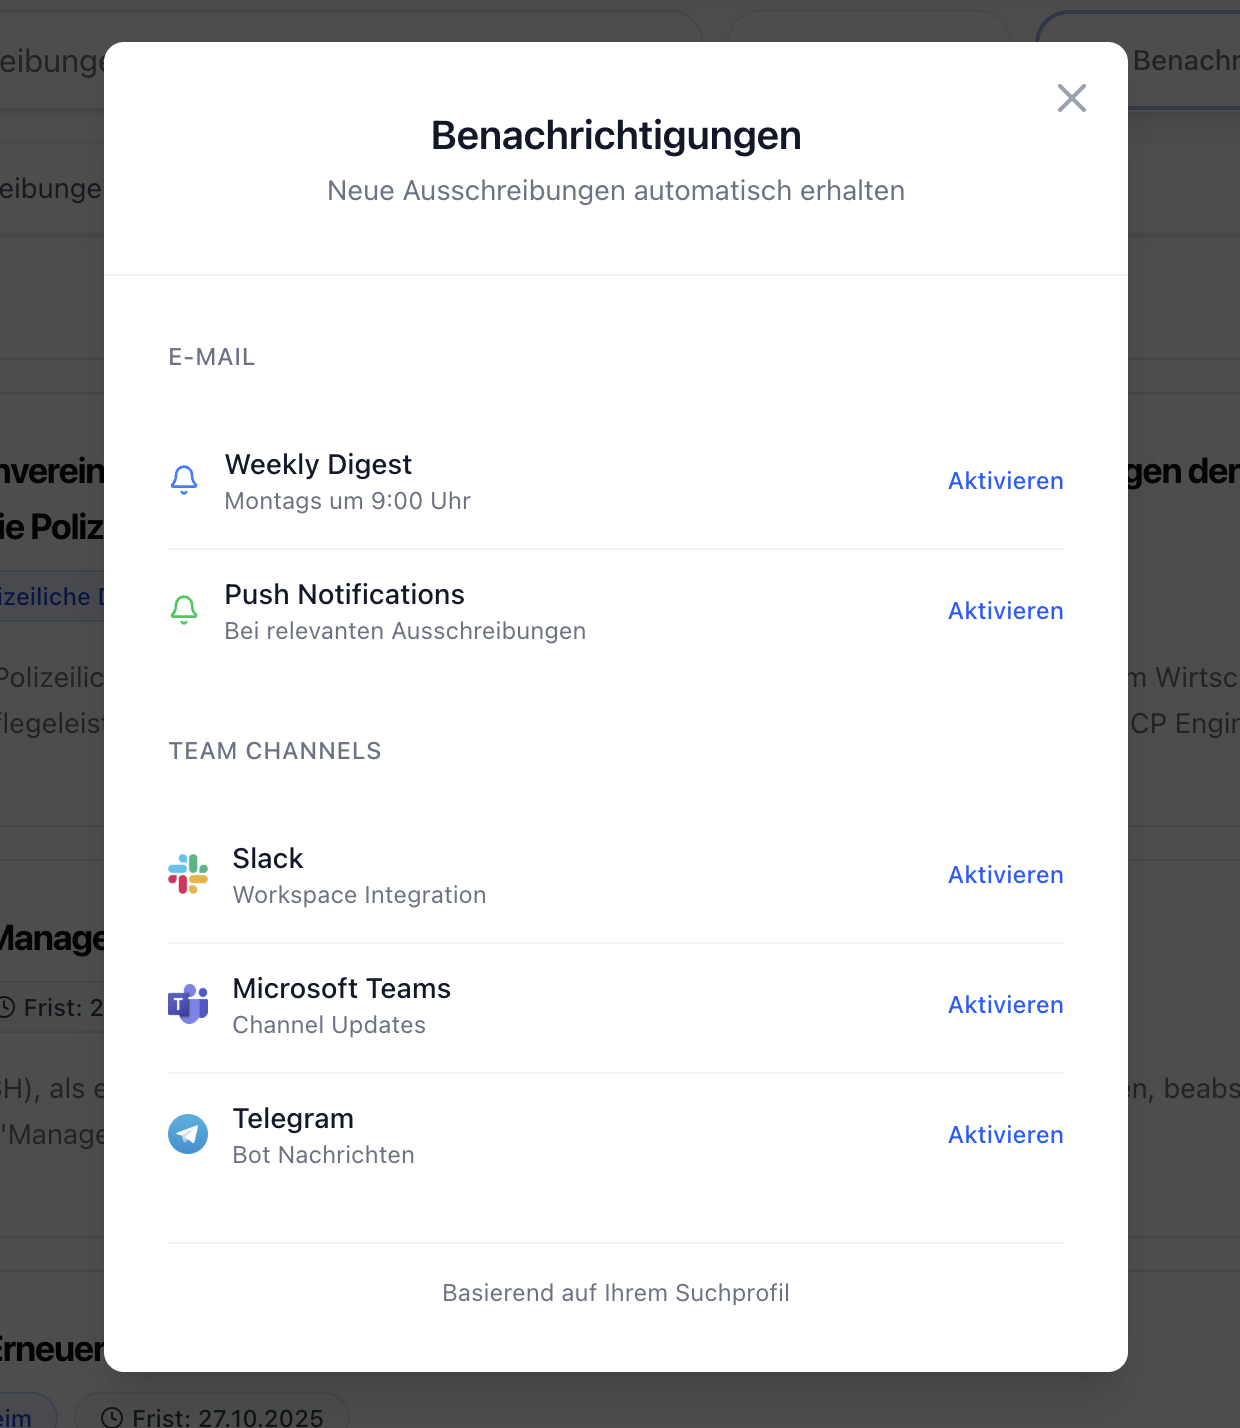1240x1428 pixels.
Task: Activate the Slack workspace integration
Action: tap(1005, 875)
